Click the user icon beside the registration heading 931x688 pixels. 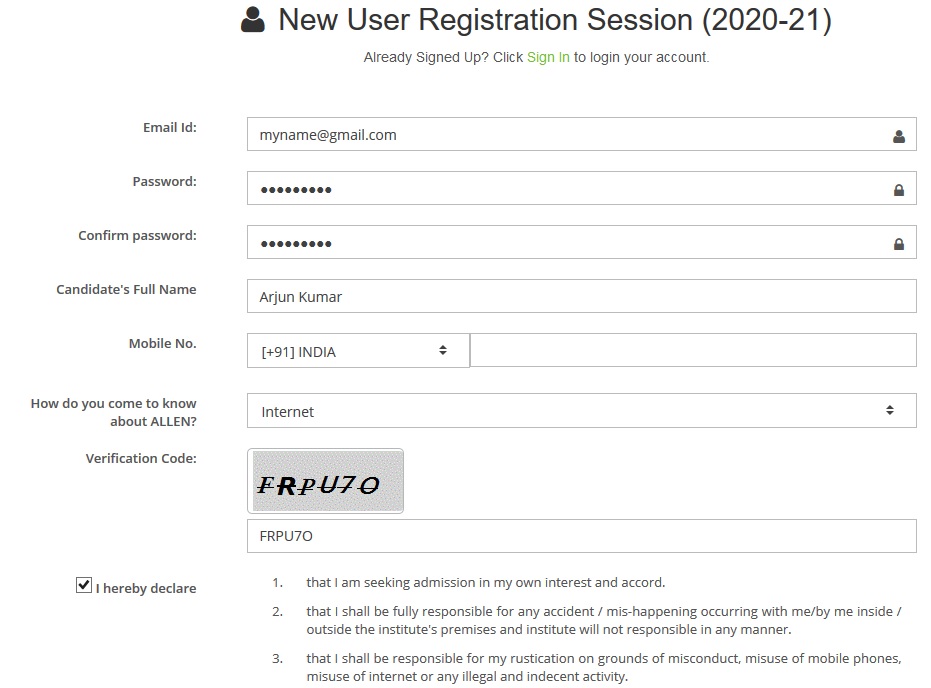click(253, 20)
